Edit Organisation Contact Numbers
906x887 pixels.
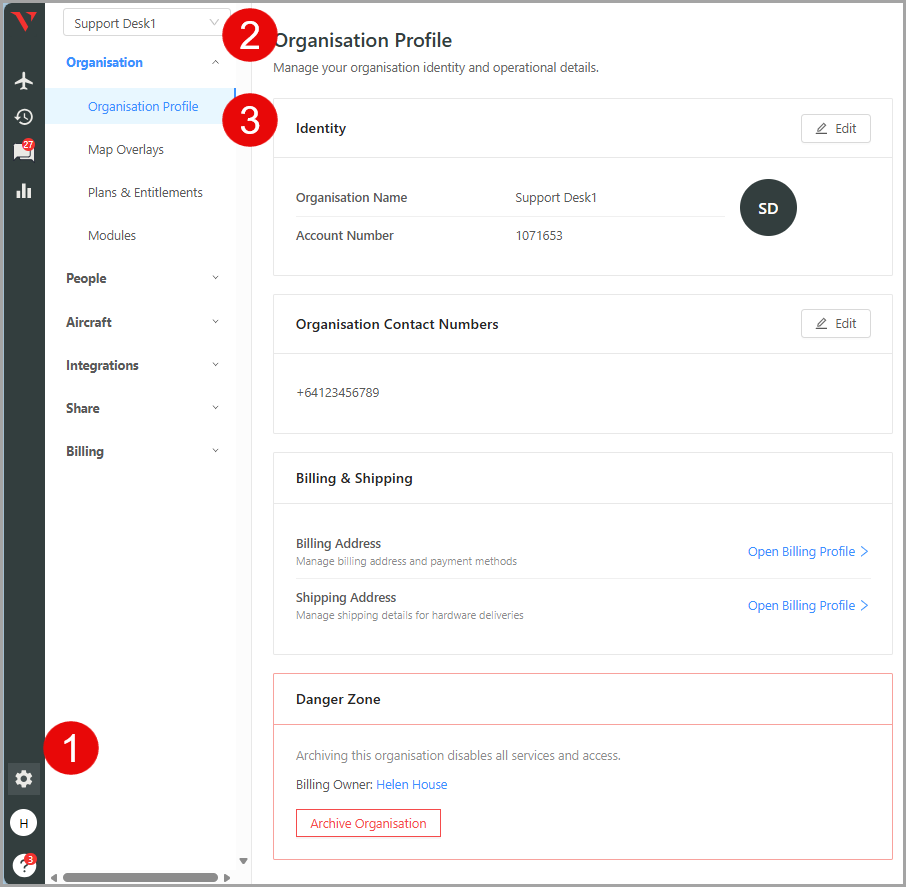coord(836,324)
